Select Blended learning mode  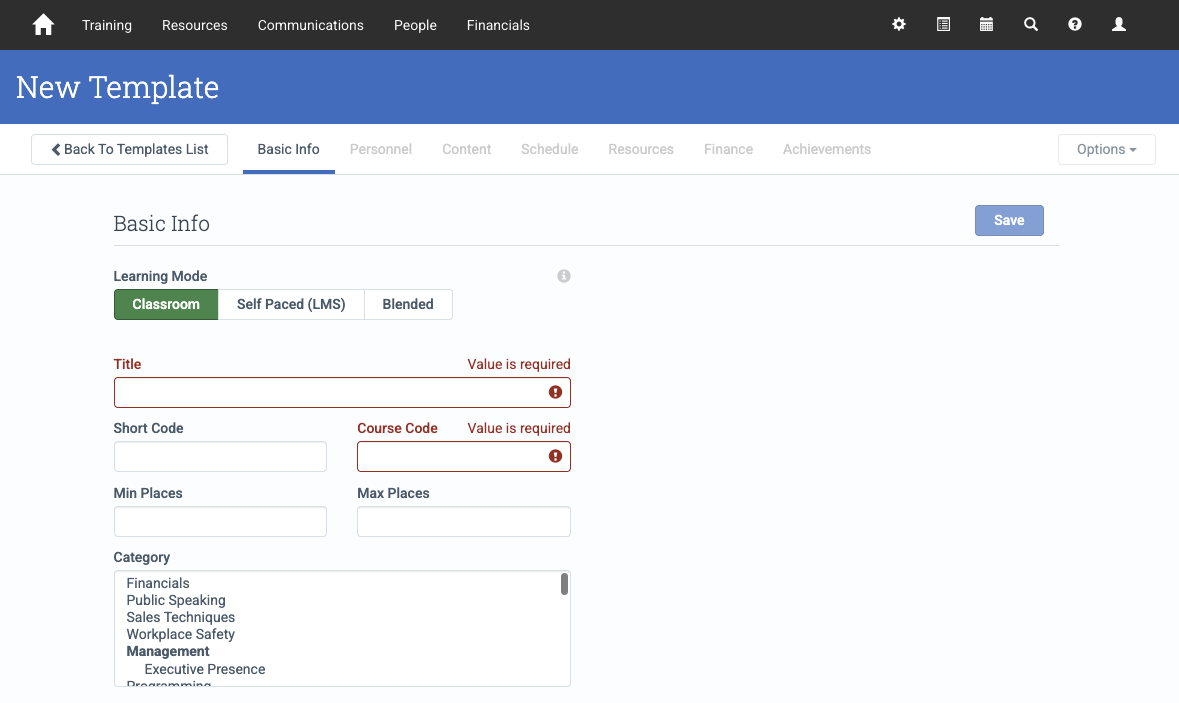pos(408,305)
